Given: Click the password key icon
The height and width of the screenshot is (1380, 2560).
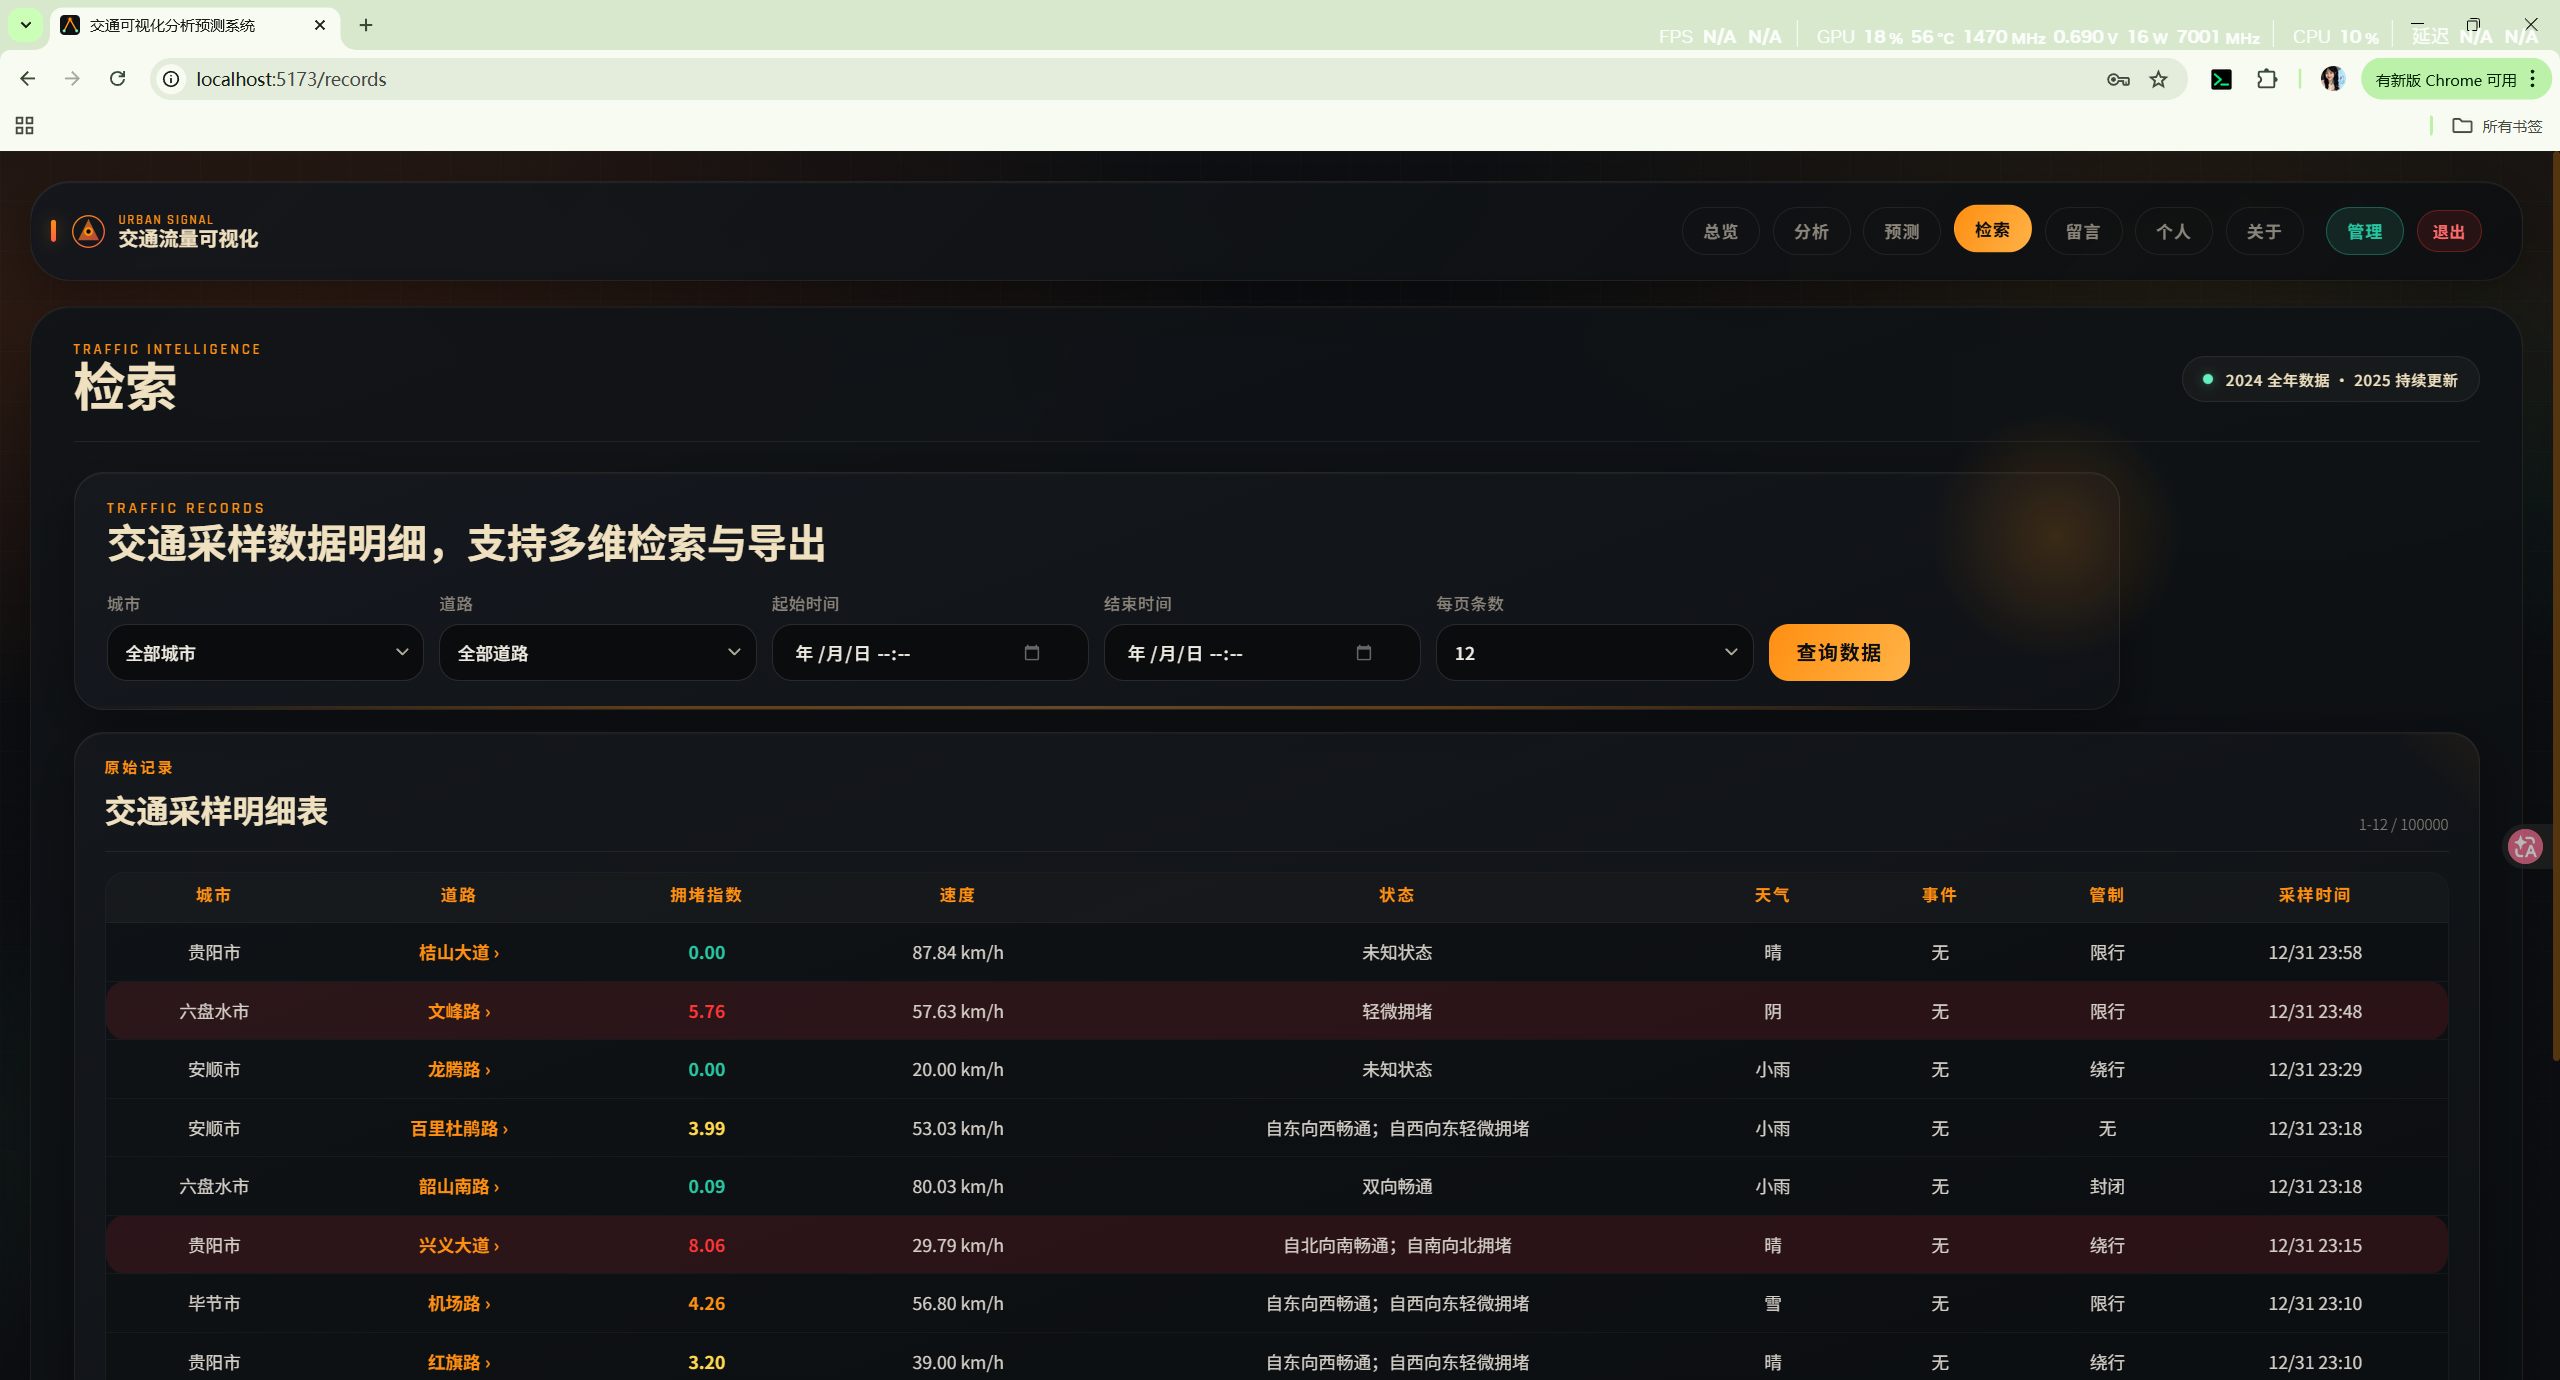Looking at the screenshot, I should pyautogui.click(x=2118, y=79).
